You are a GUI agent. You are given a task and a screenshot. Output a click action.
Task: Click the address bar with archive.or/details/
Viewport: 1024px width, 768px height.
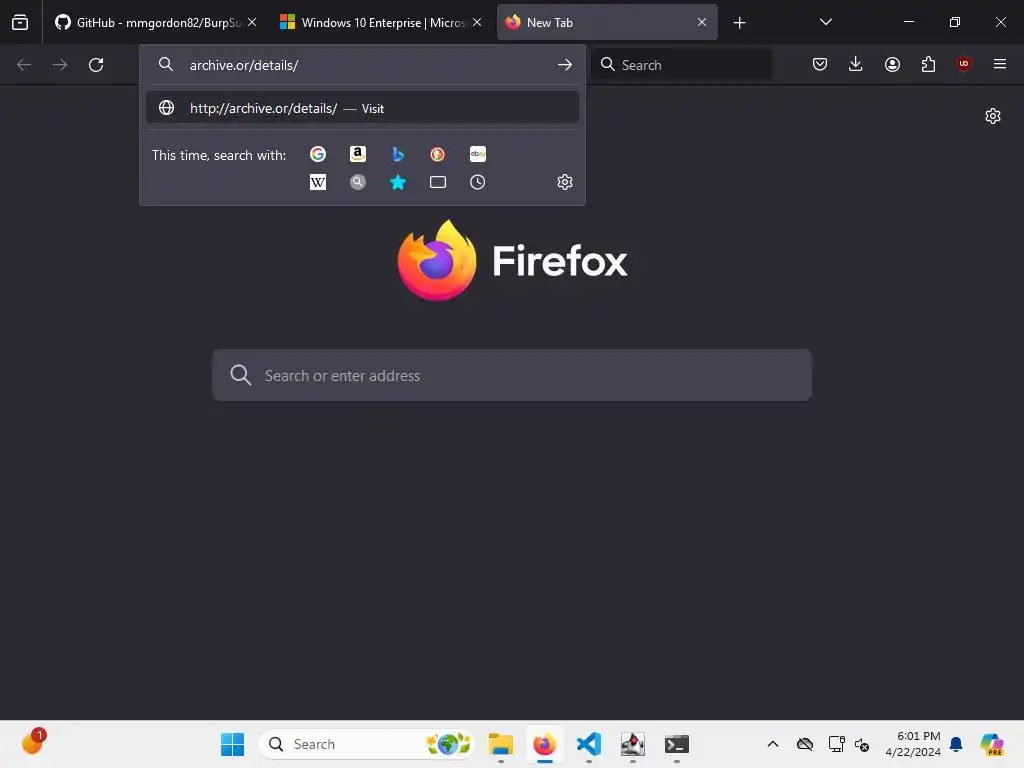click(362, 65)
